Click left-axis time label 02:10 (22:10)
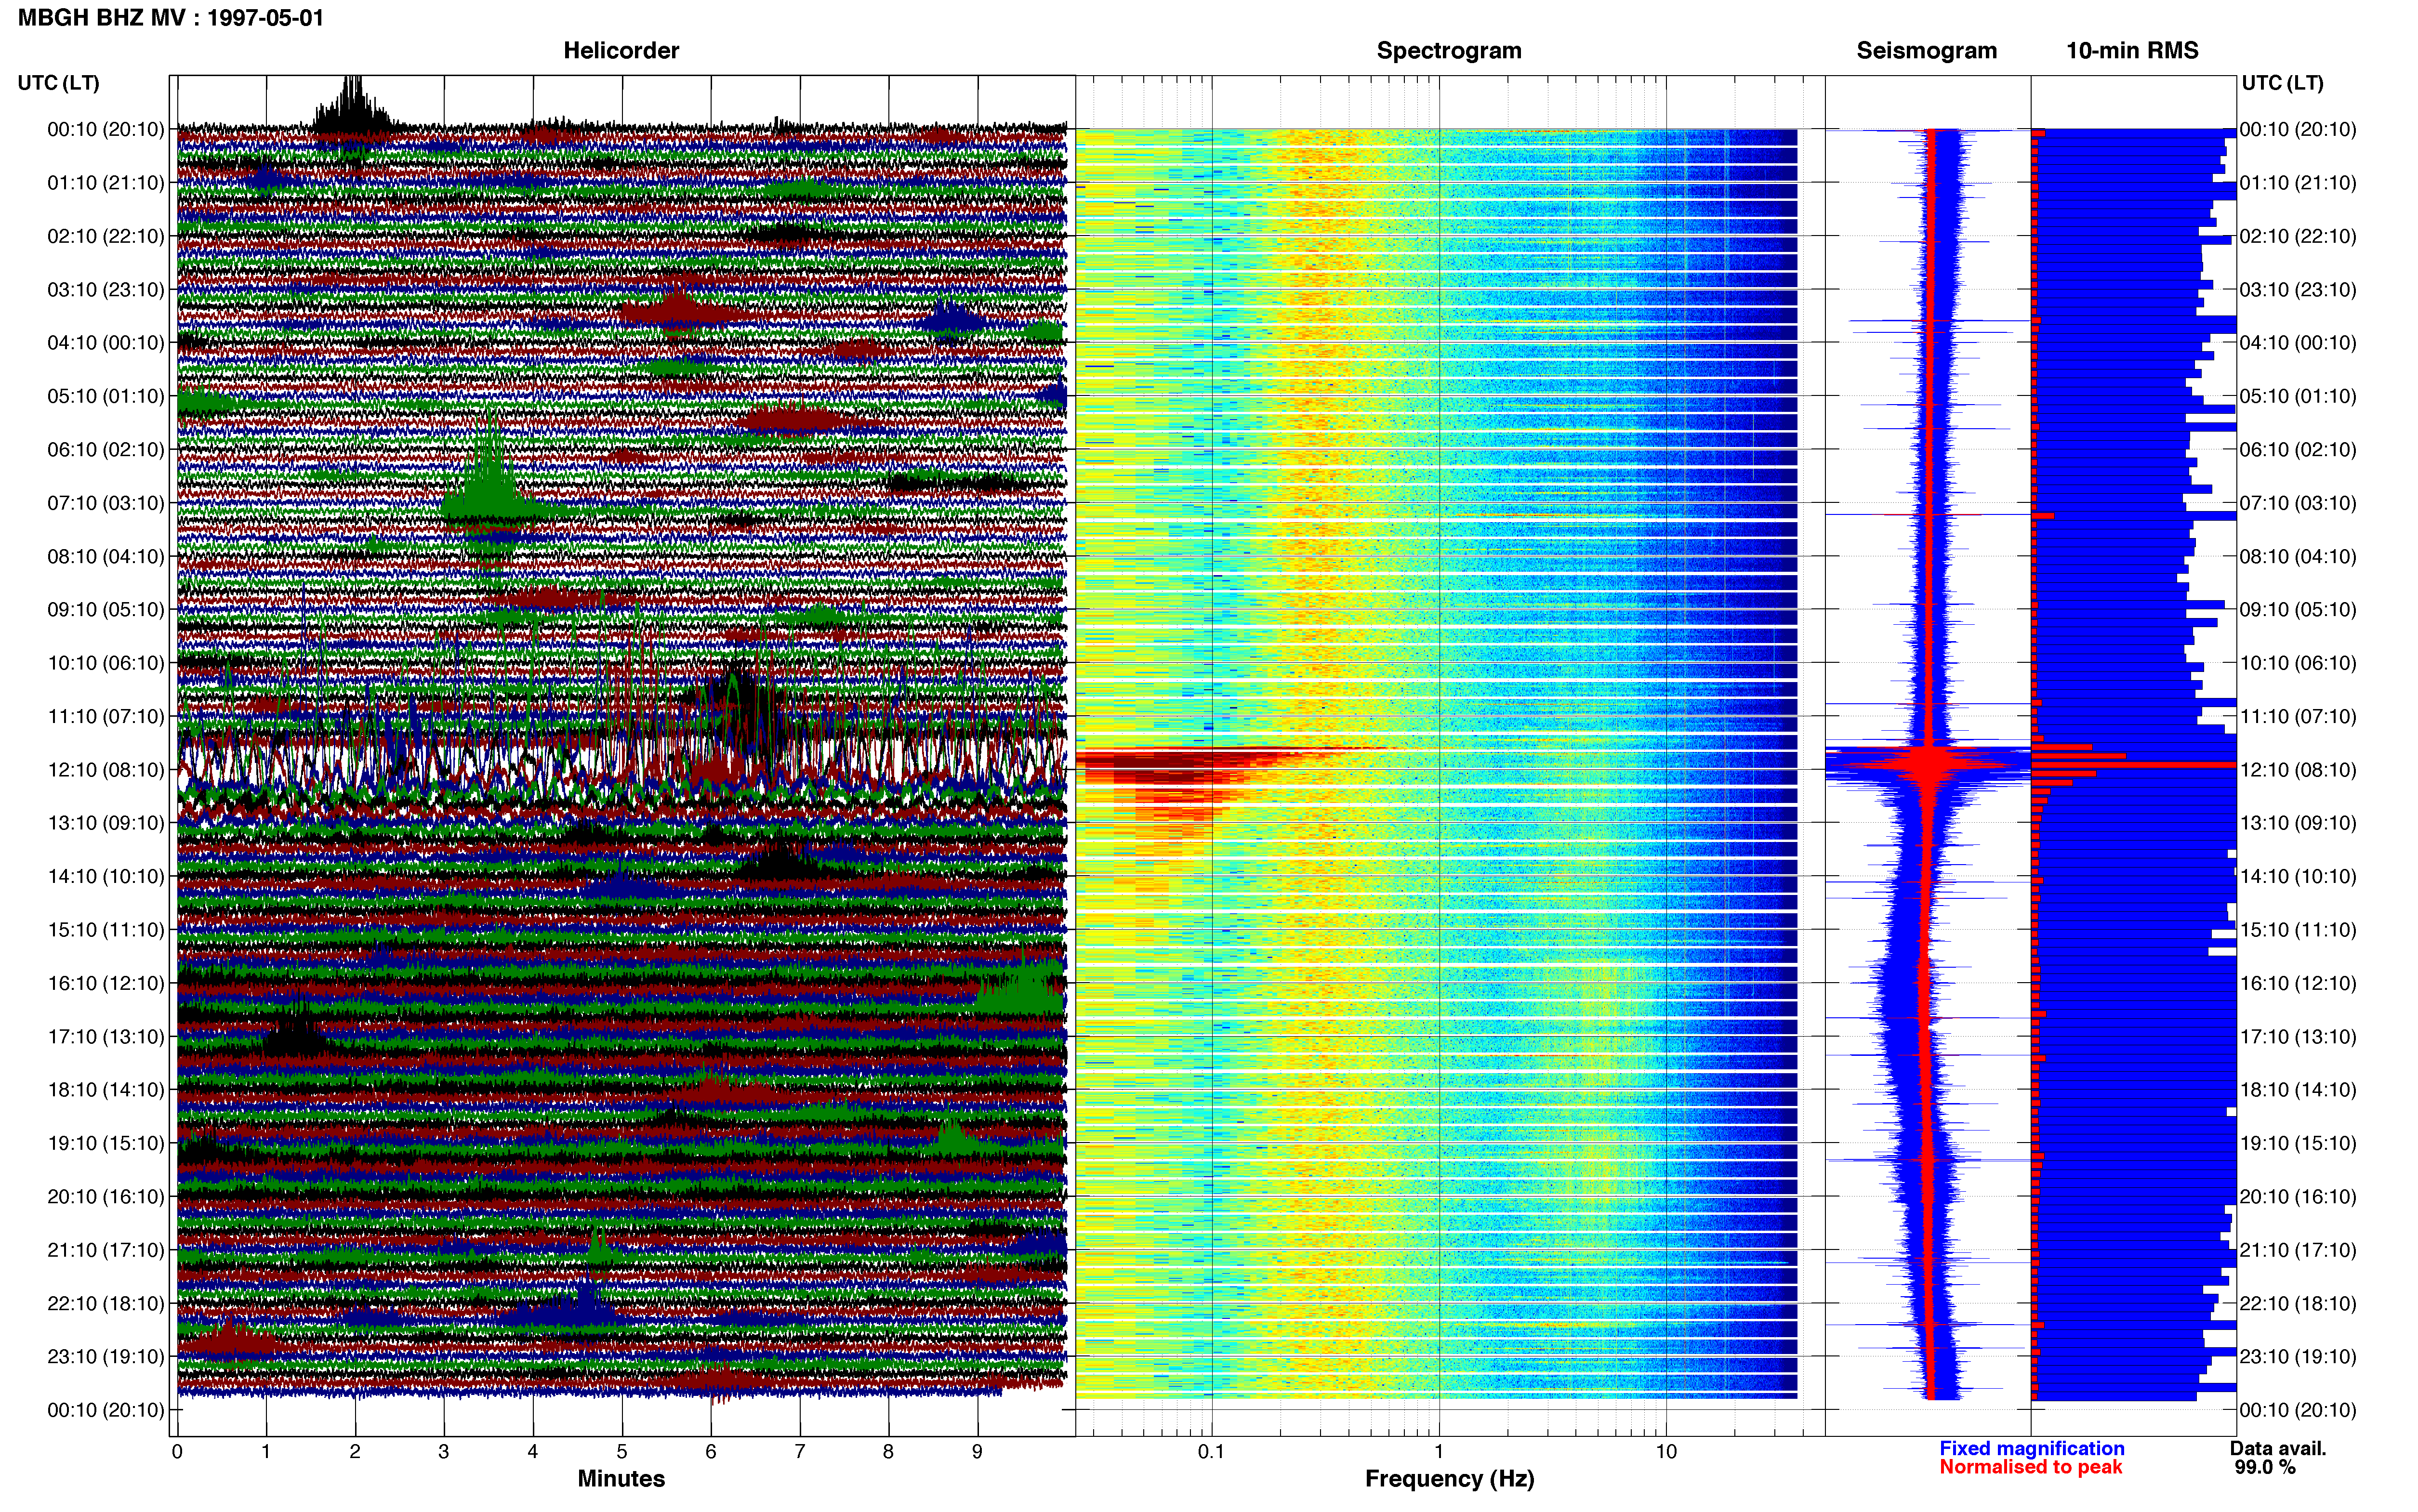Screen dimensions: 2418x1512 [x=106, y=236]
